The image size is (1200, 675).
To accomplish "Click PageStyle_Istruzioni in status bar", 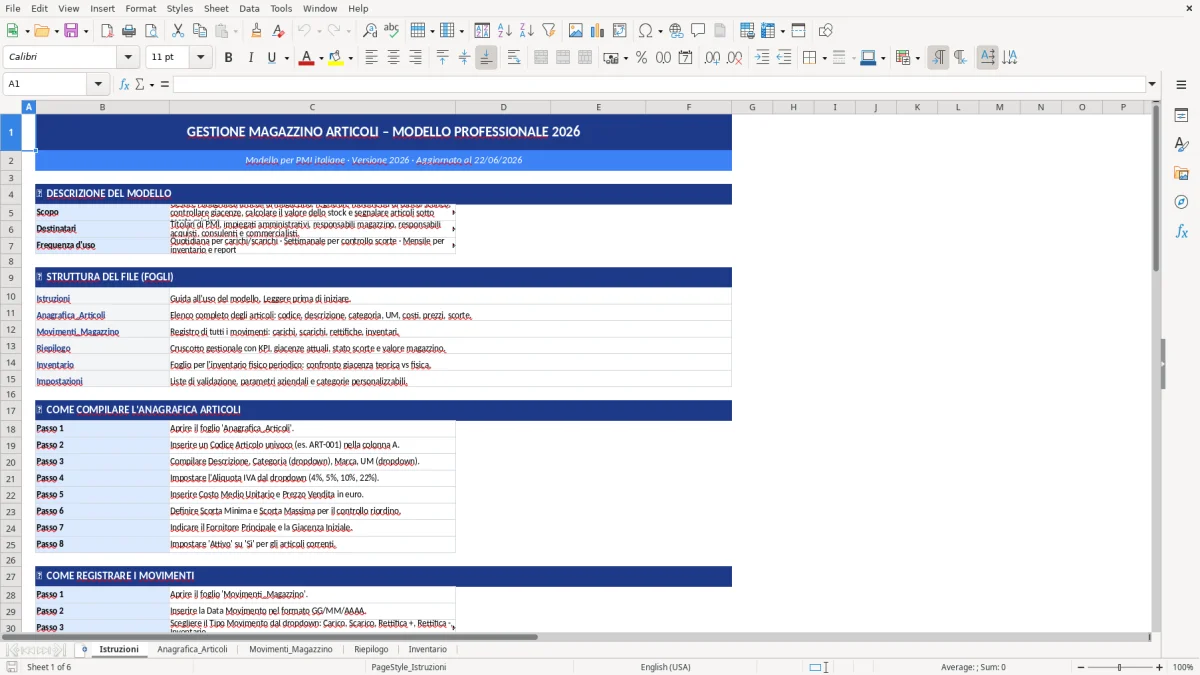I will [409, 667].
